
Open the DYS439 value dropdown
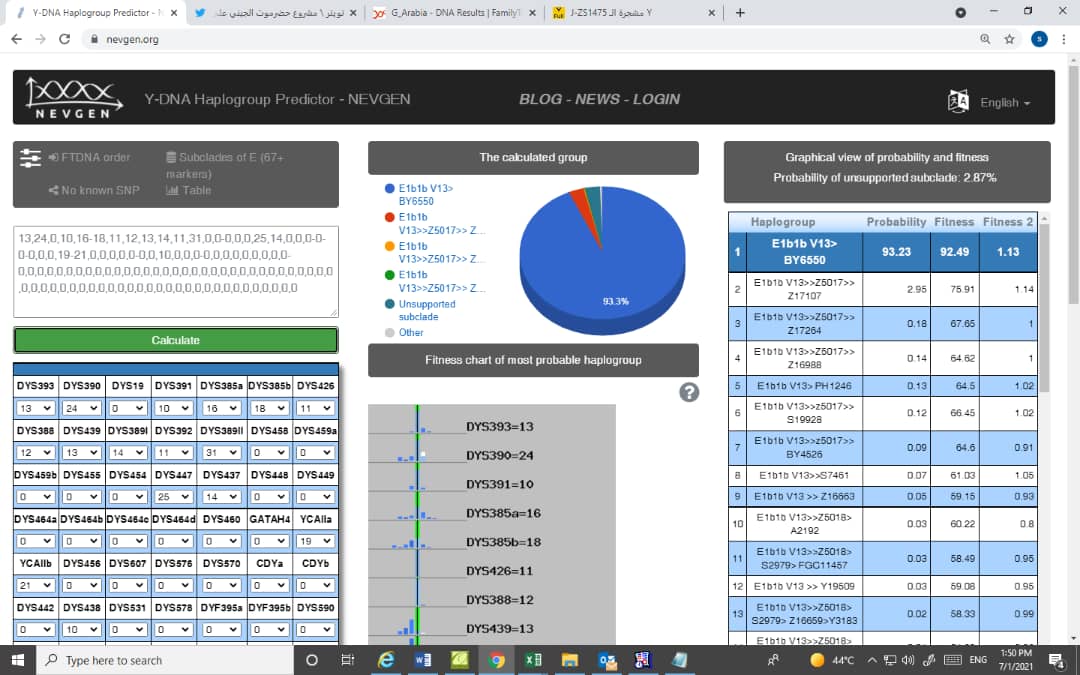pos(81,453)
